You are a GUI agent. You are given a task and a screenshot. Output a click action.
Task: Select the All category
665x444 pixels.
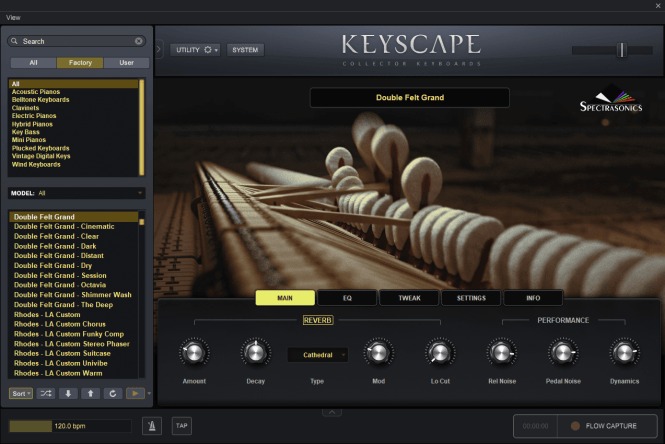pos(73,84)
